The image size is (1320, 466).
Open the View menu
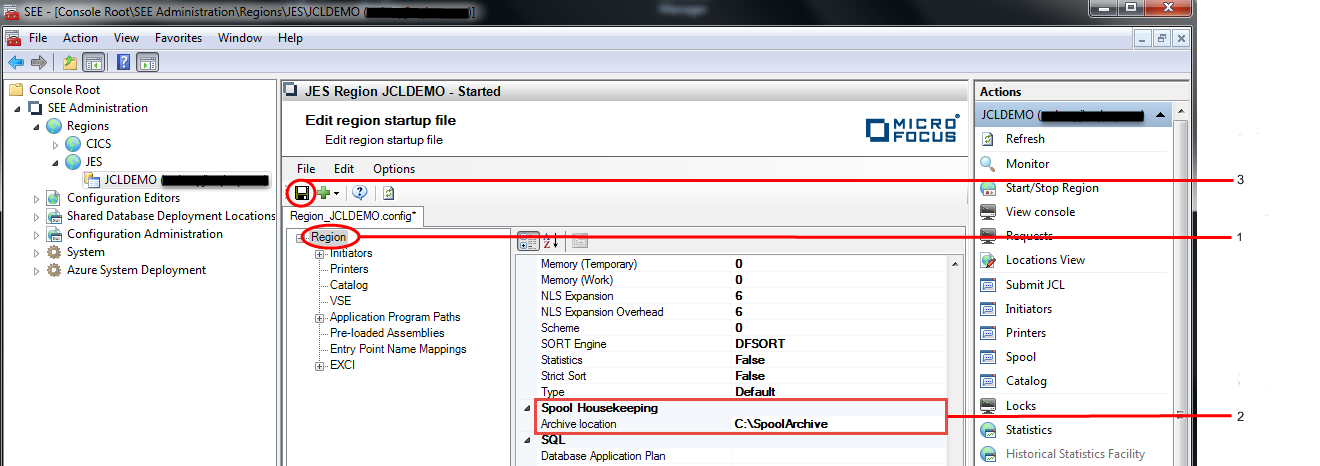[x=126, y=38]
